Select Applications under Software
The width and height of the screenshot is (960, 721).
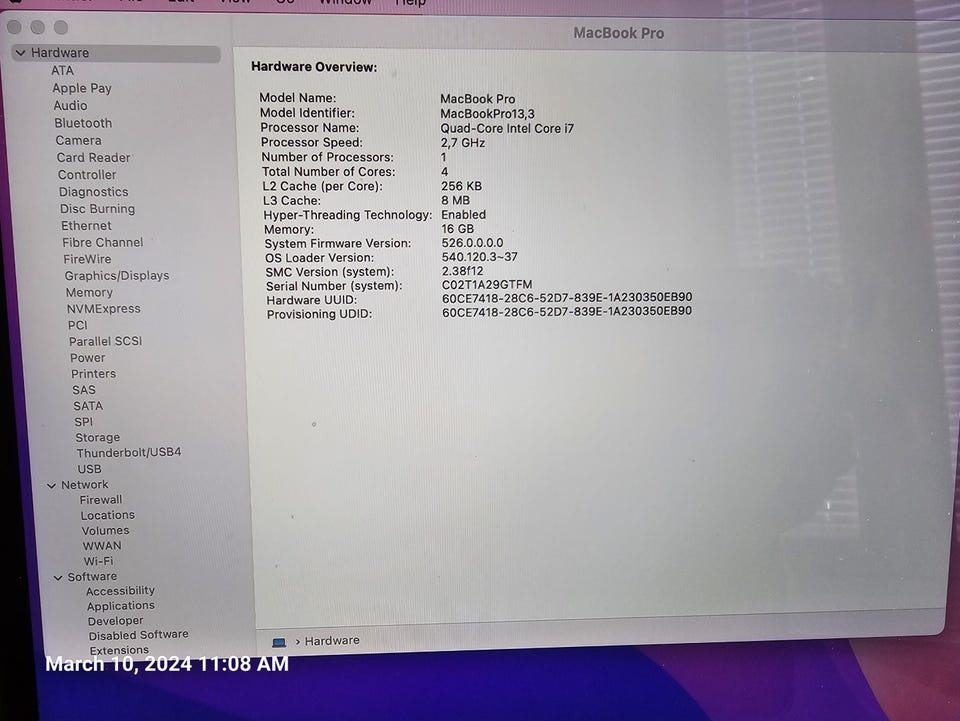pos(121,606)
